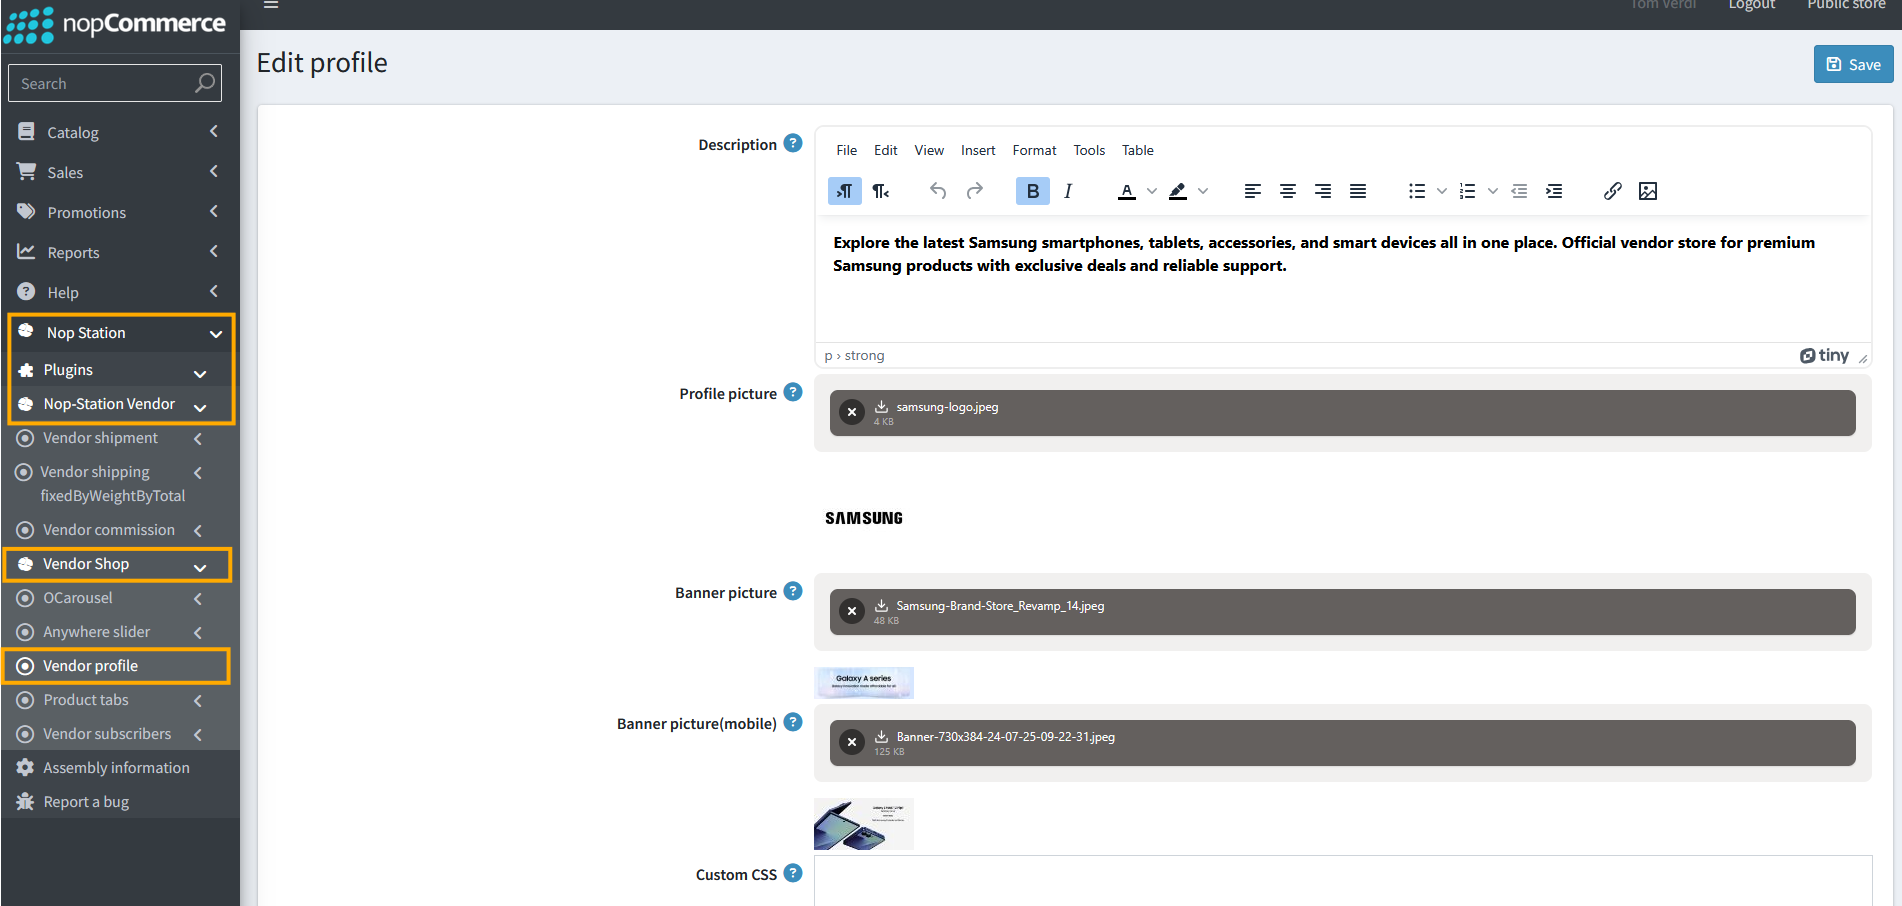
Task: Justify text in editor
Action: point(1358,191)
